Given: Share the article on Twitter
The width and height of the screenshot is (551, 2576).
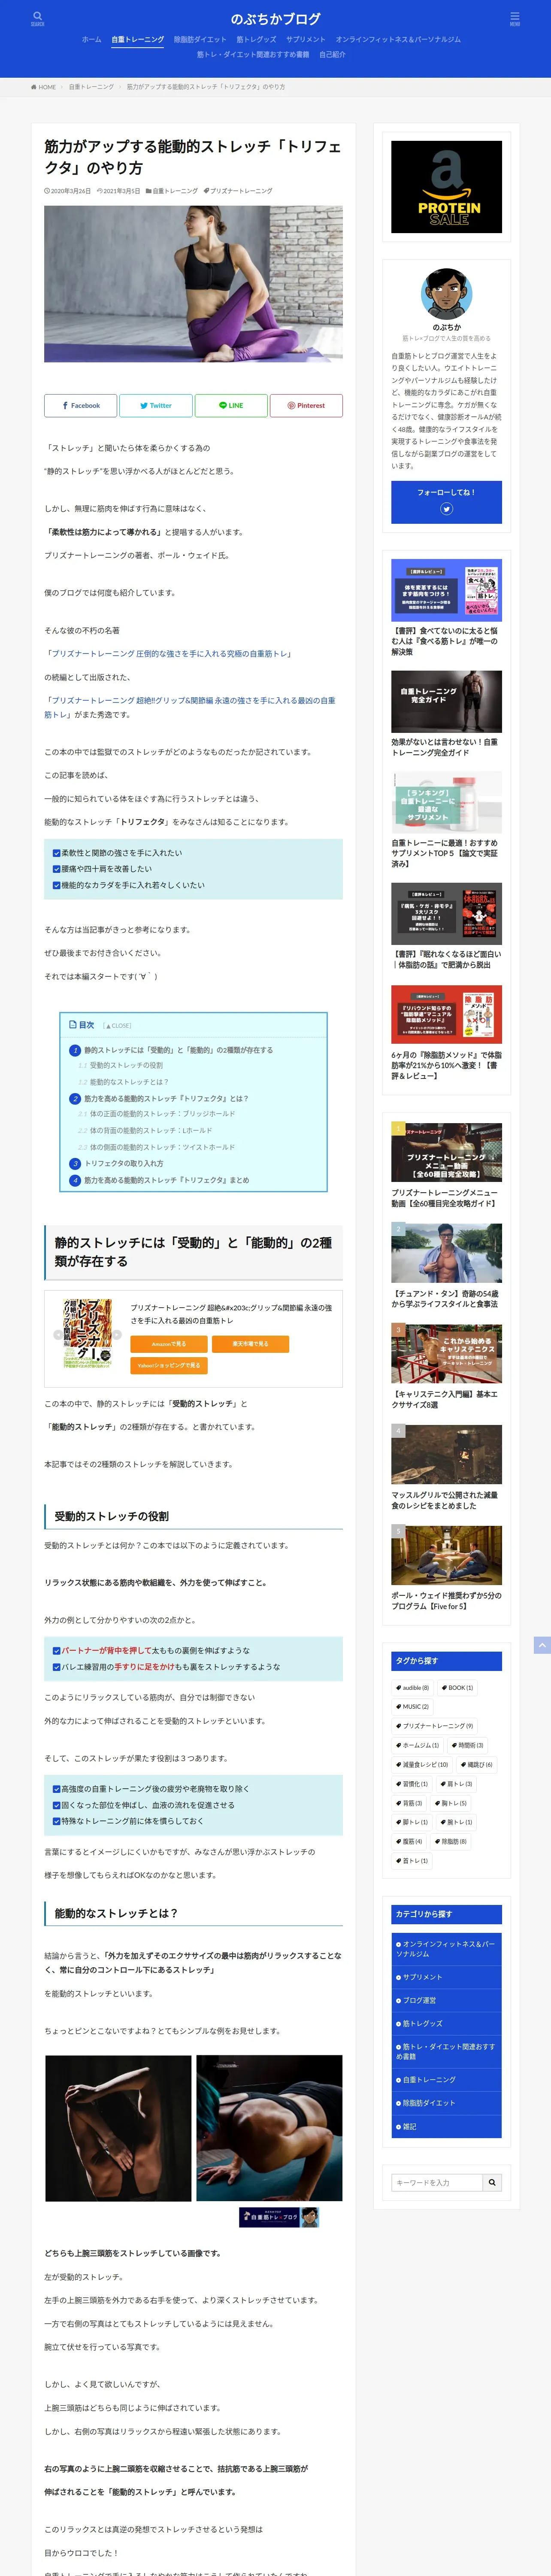Looking at the screenshot, I should [x=156, y=405].
